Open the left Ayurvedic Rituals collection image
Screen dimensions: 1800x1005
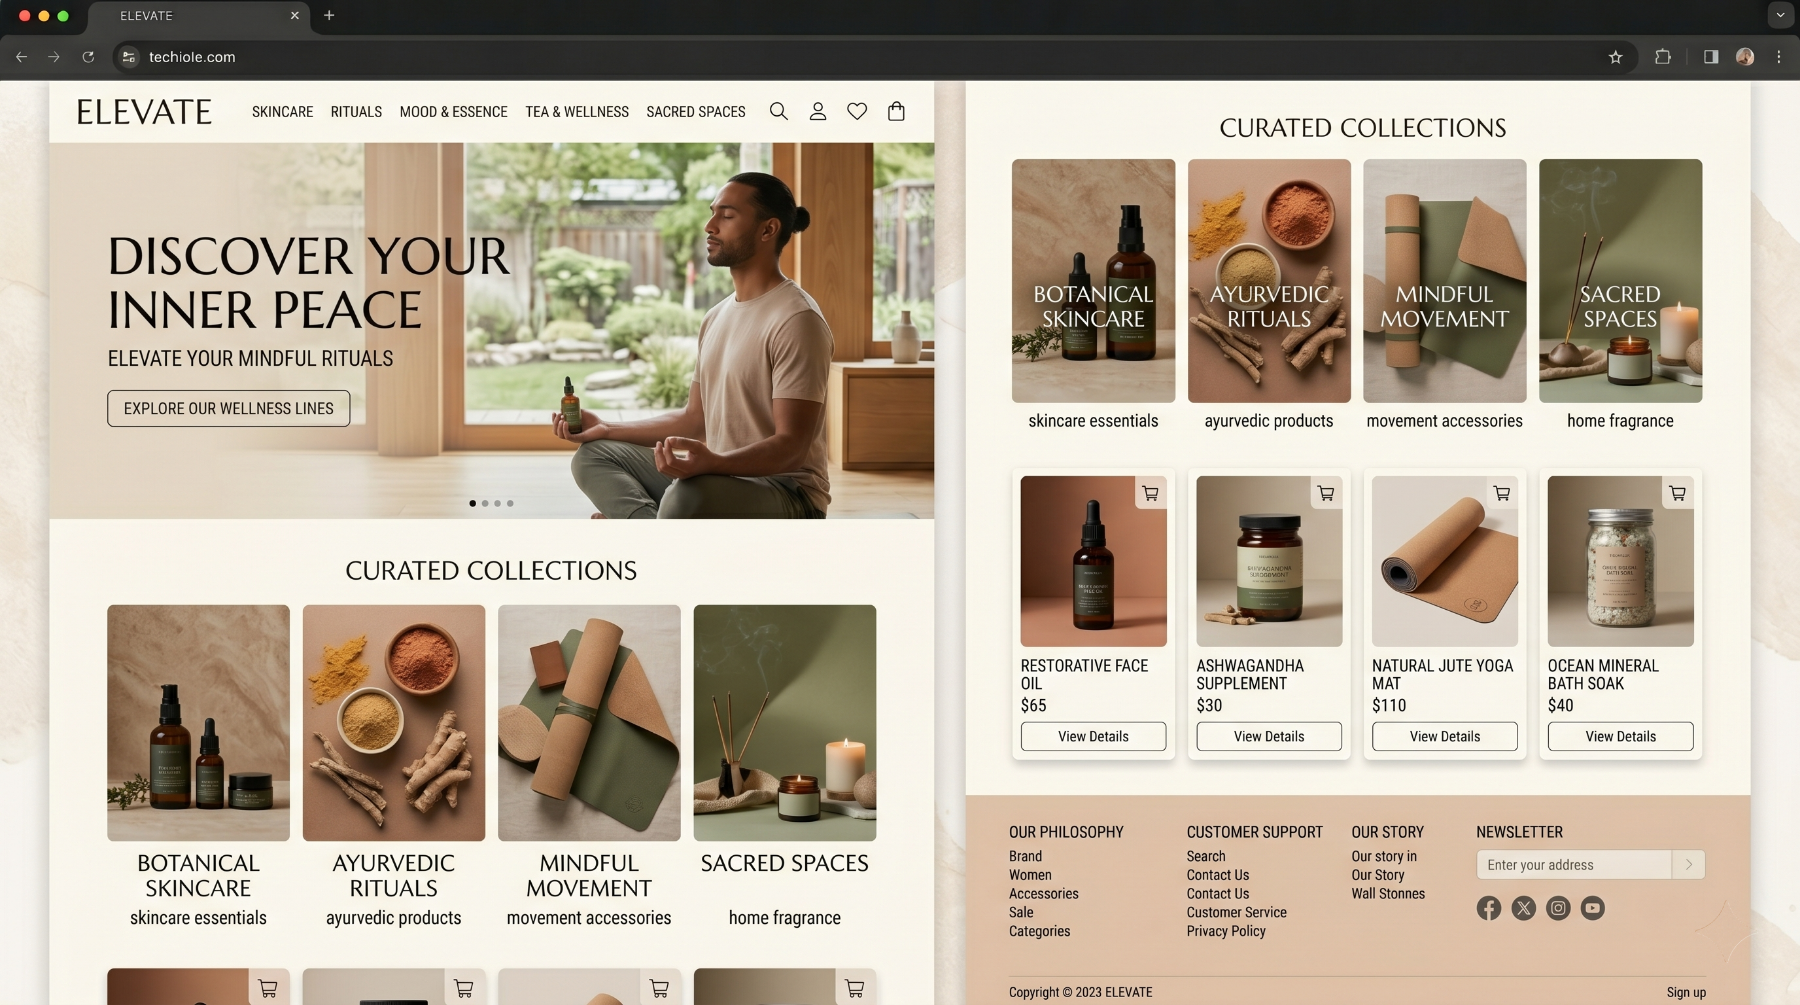[394, 723]
